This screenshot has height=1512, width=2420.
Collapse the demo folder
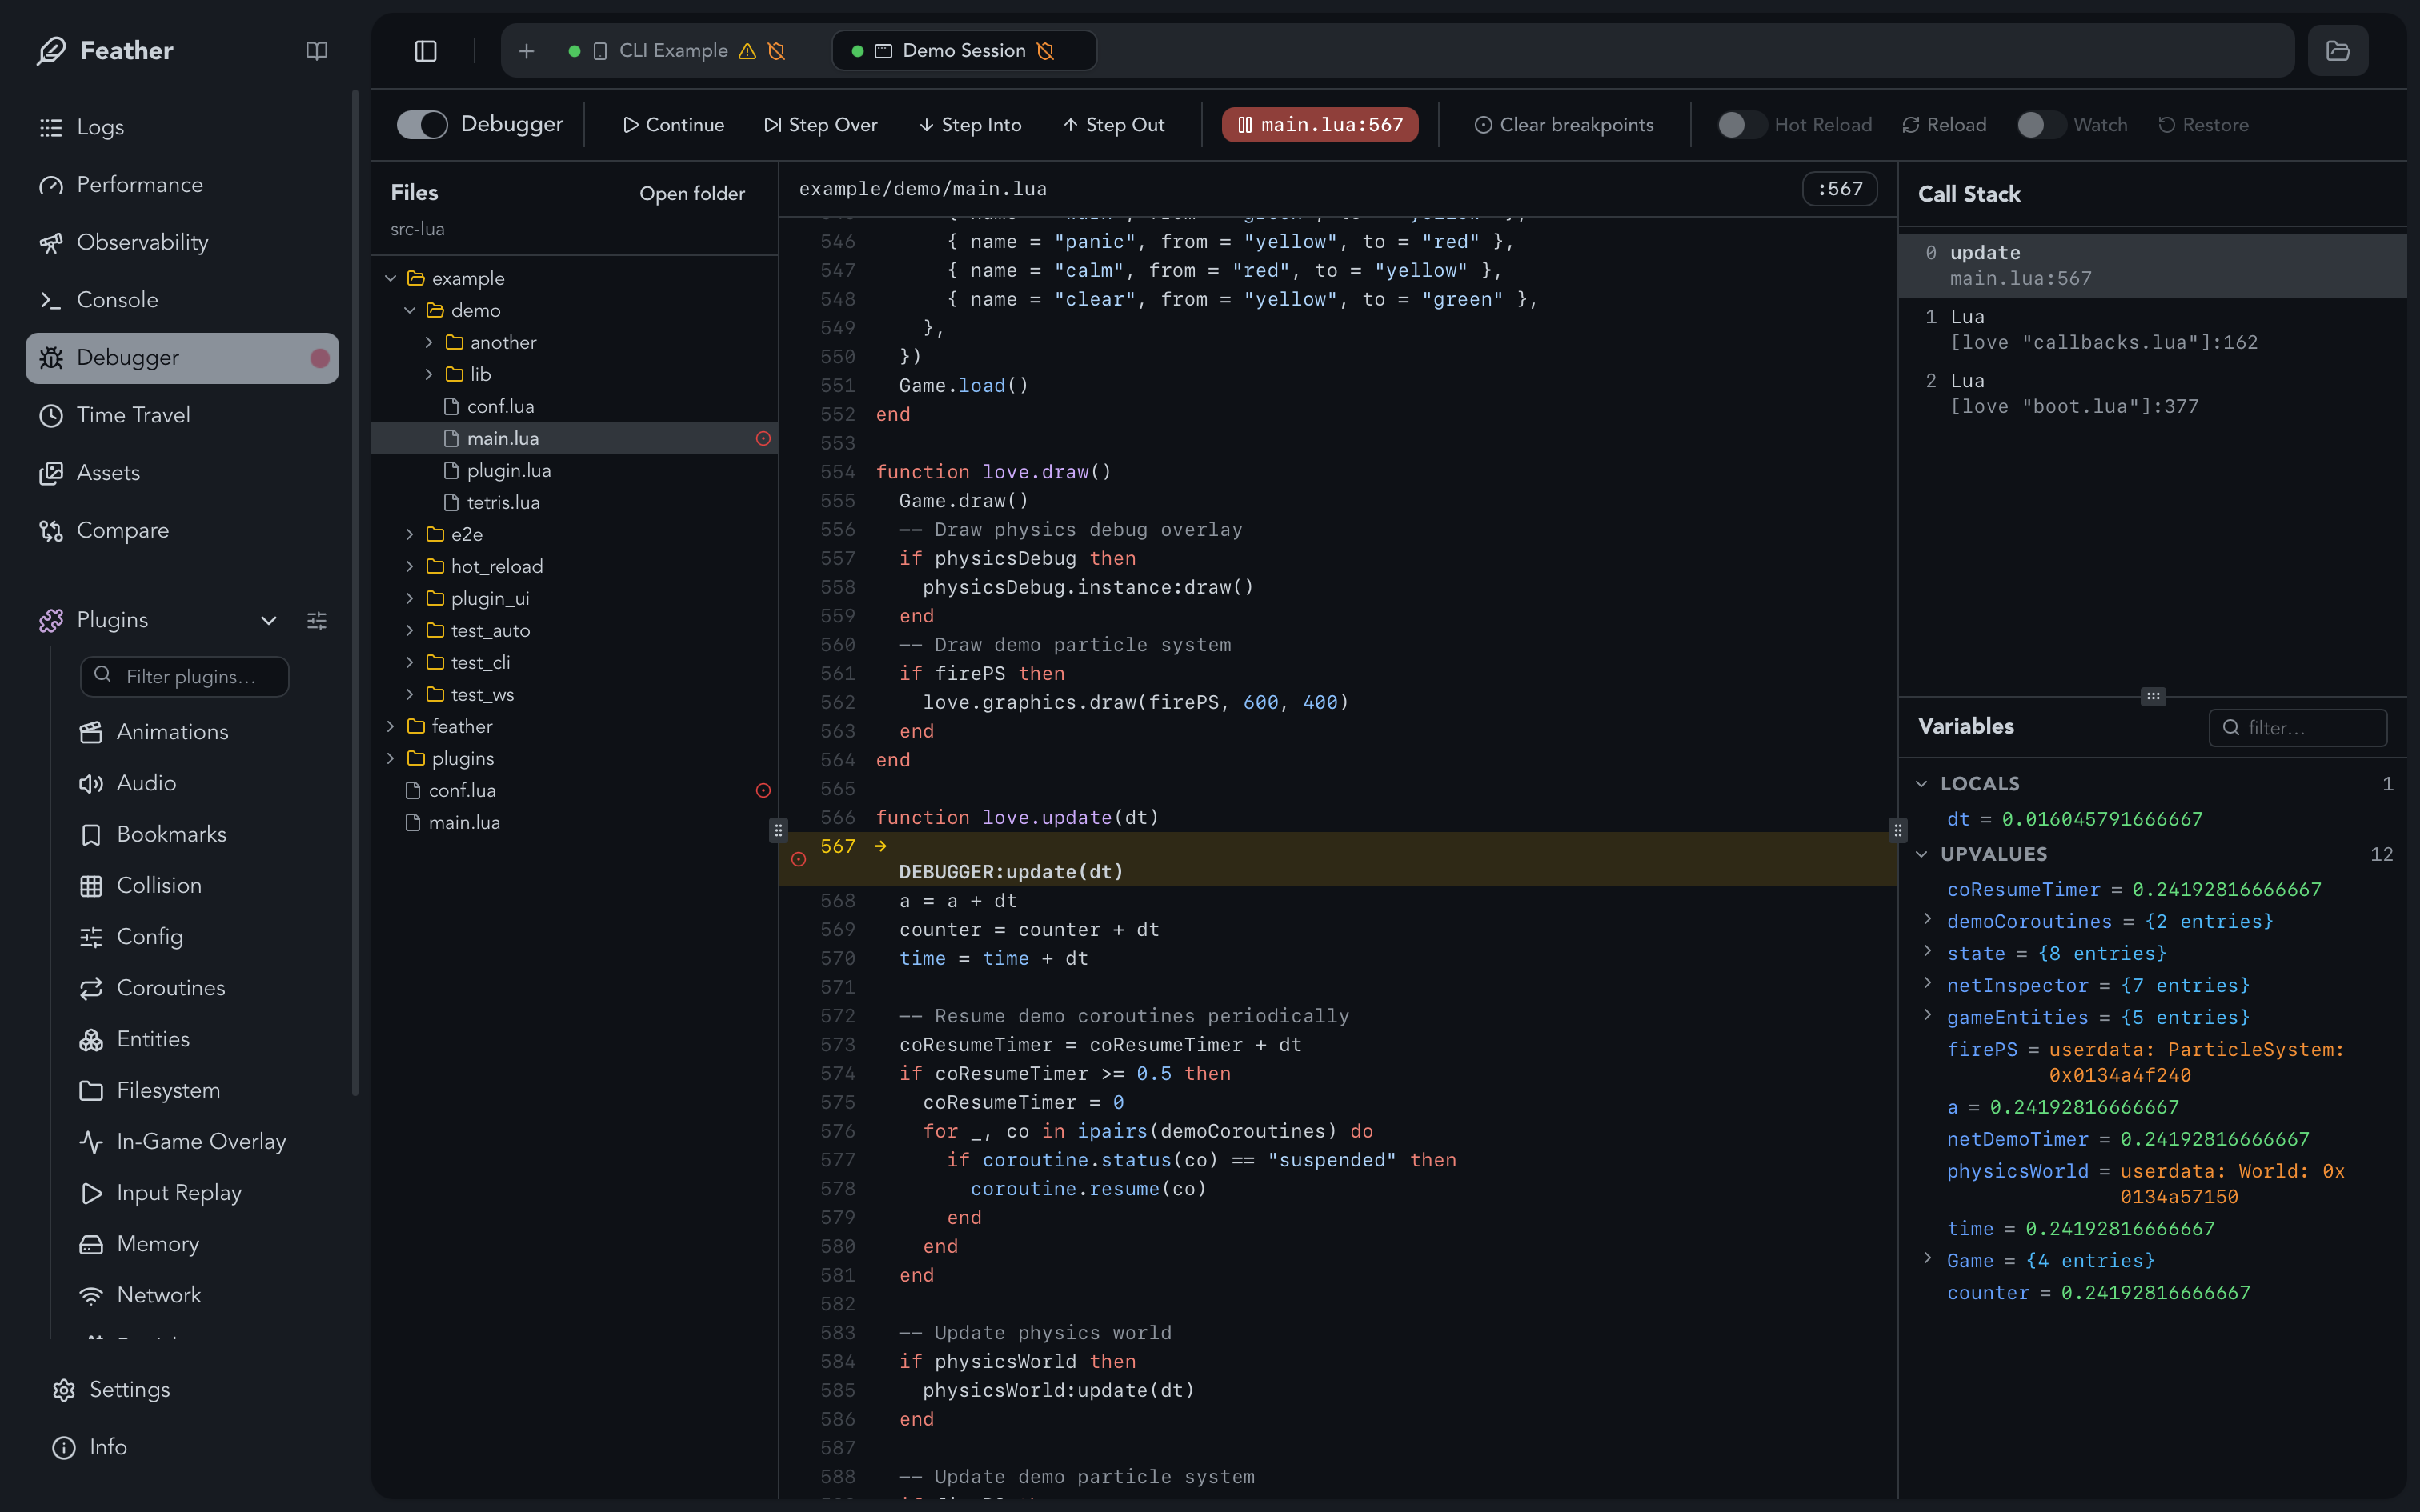coord(410,310)
